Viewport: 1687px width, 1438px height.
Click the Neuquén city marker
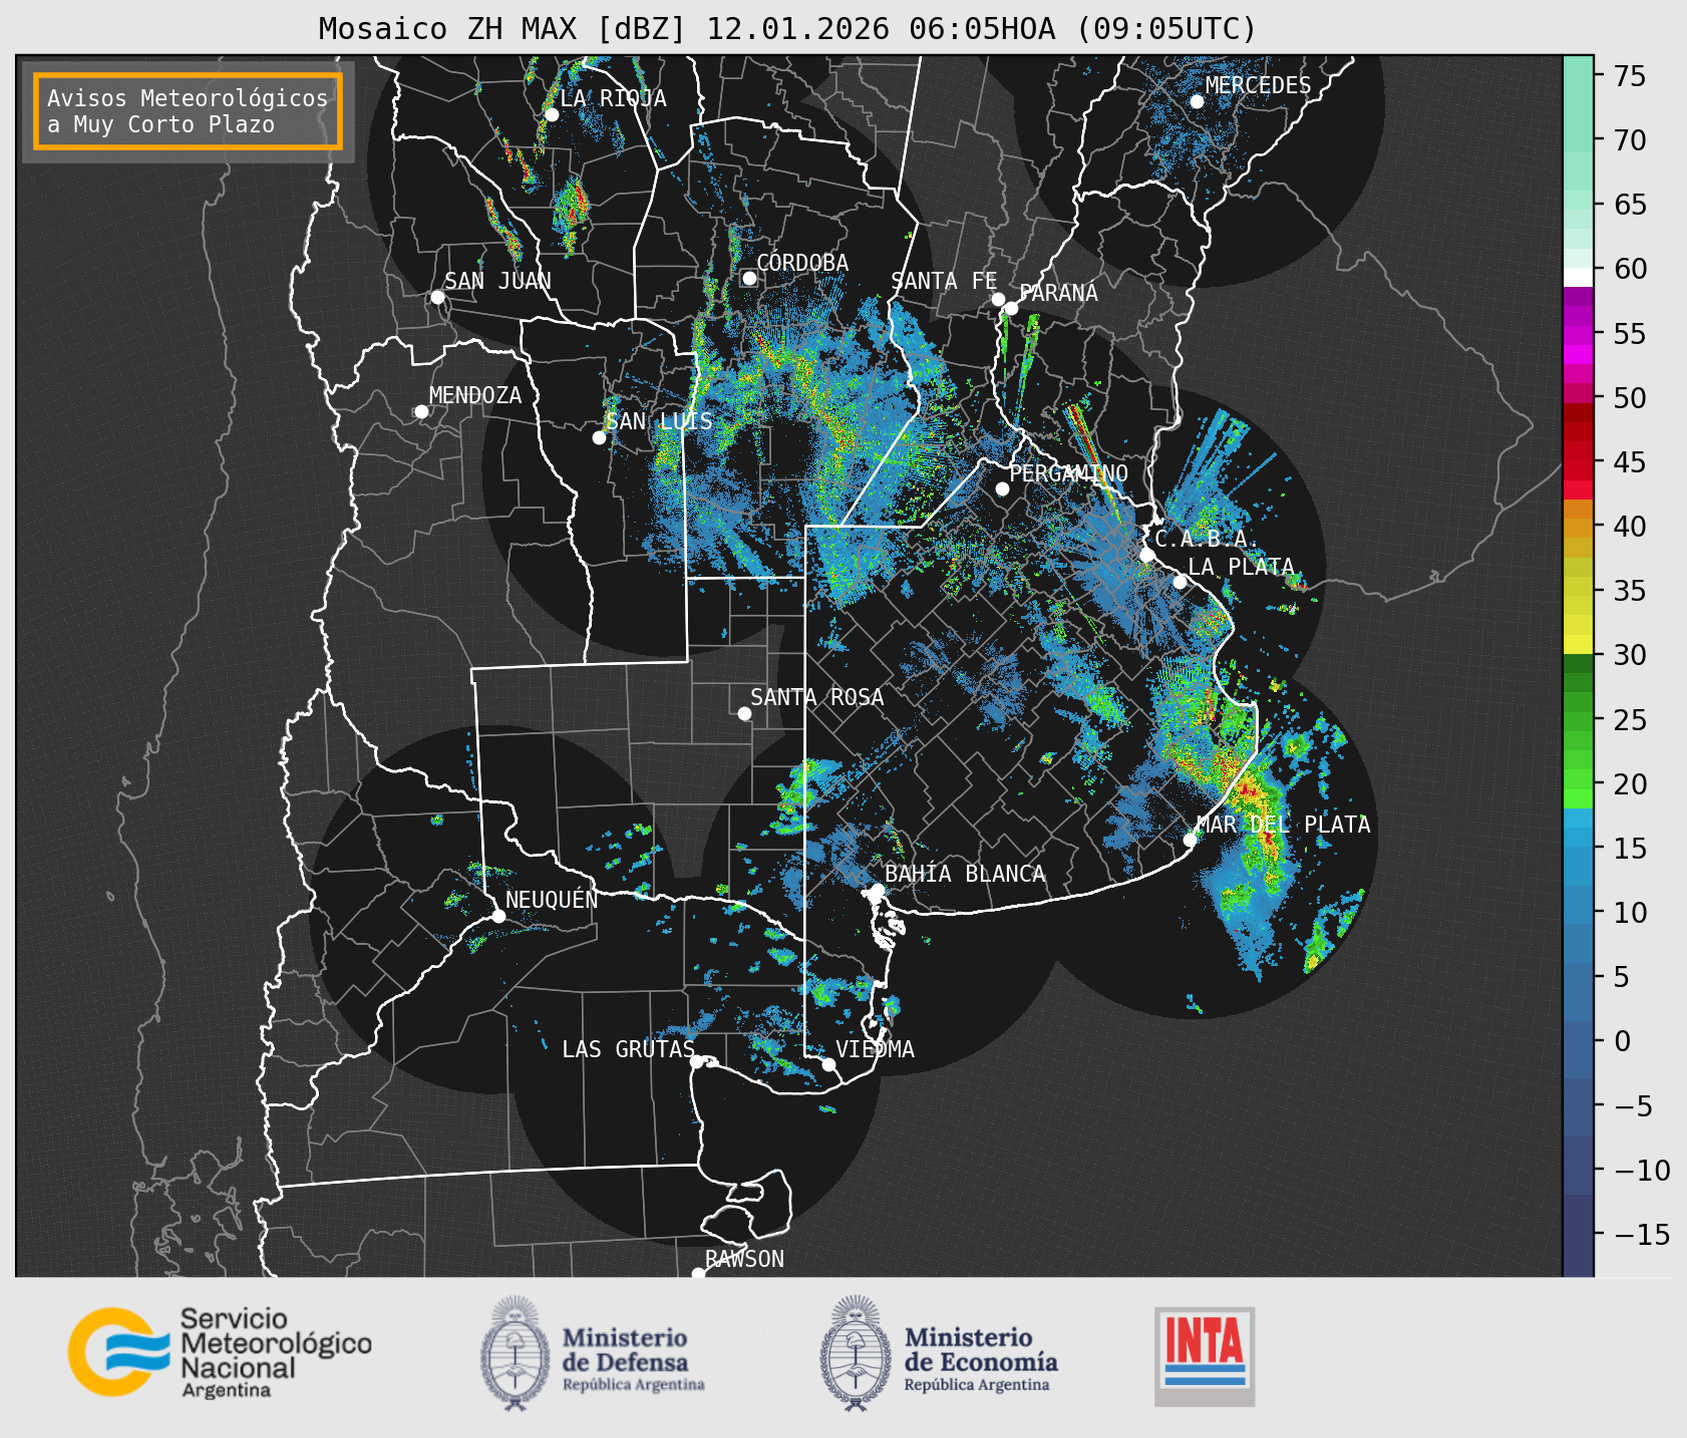(x=498, y=916)
